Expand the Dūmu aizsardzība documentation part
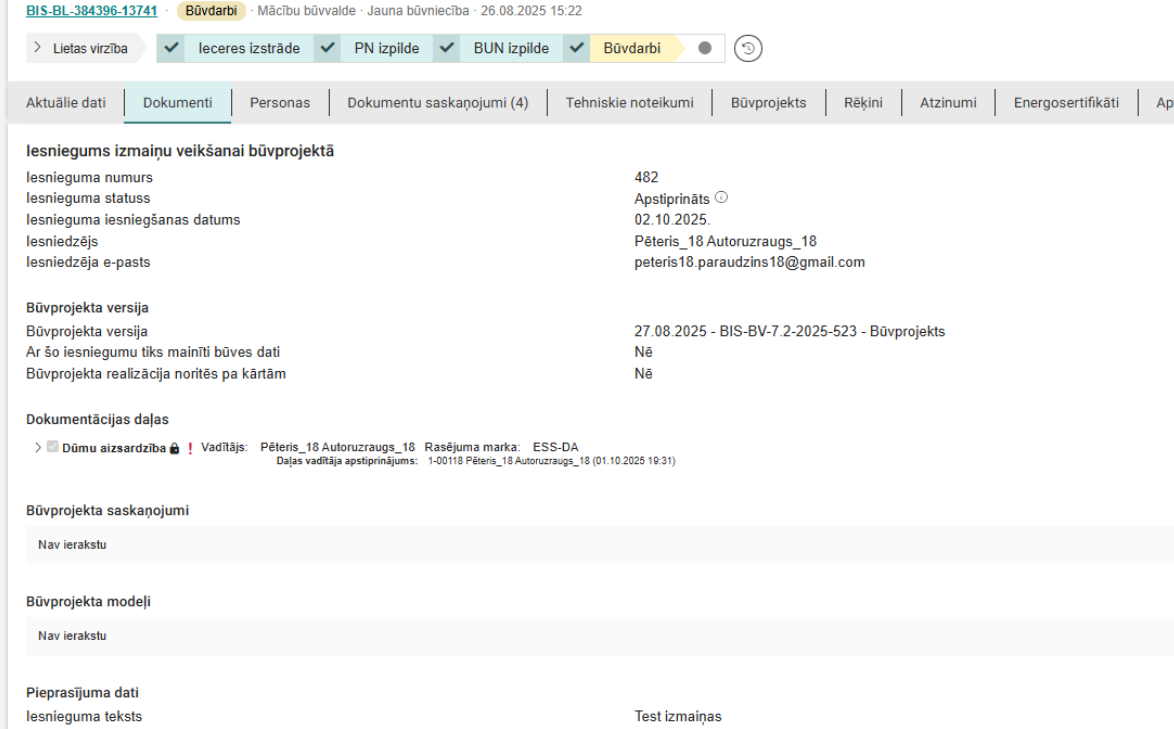The image size is (1174, 729). (x=38, y=447)
